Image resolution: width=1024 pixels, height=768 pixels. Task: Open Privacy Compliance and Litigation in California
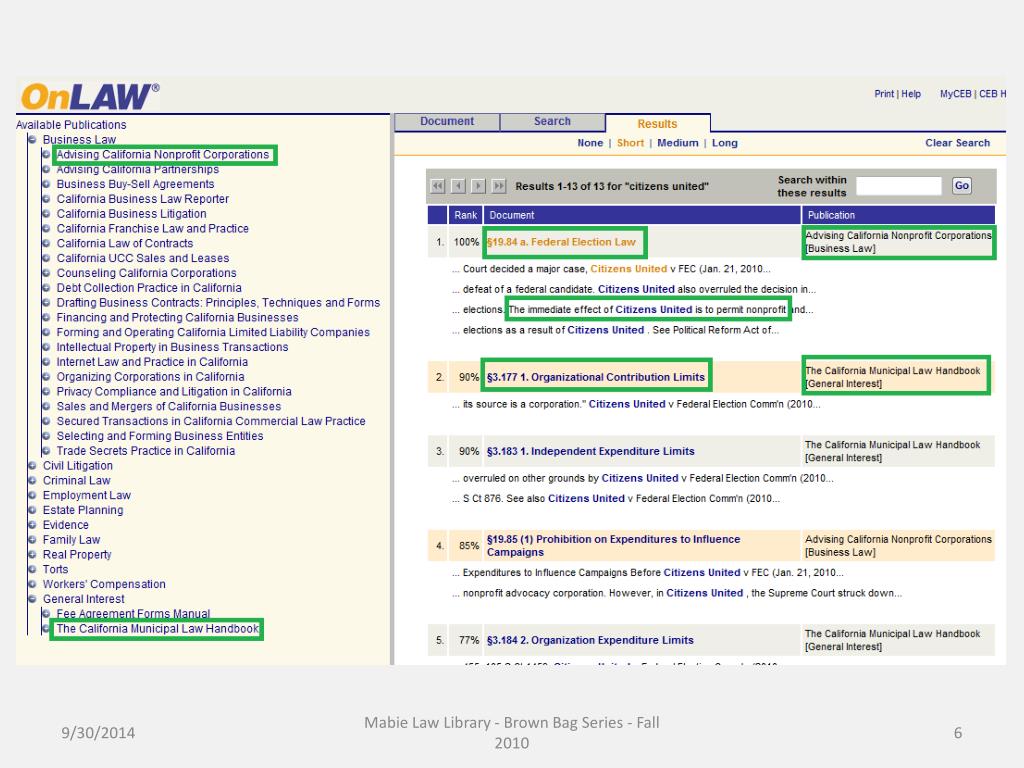[x=174, y=392]
